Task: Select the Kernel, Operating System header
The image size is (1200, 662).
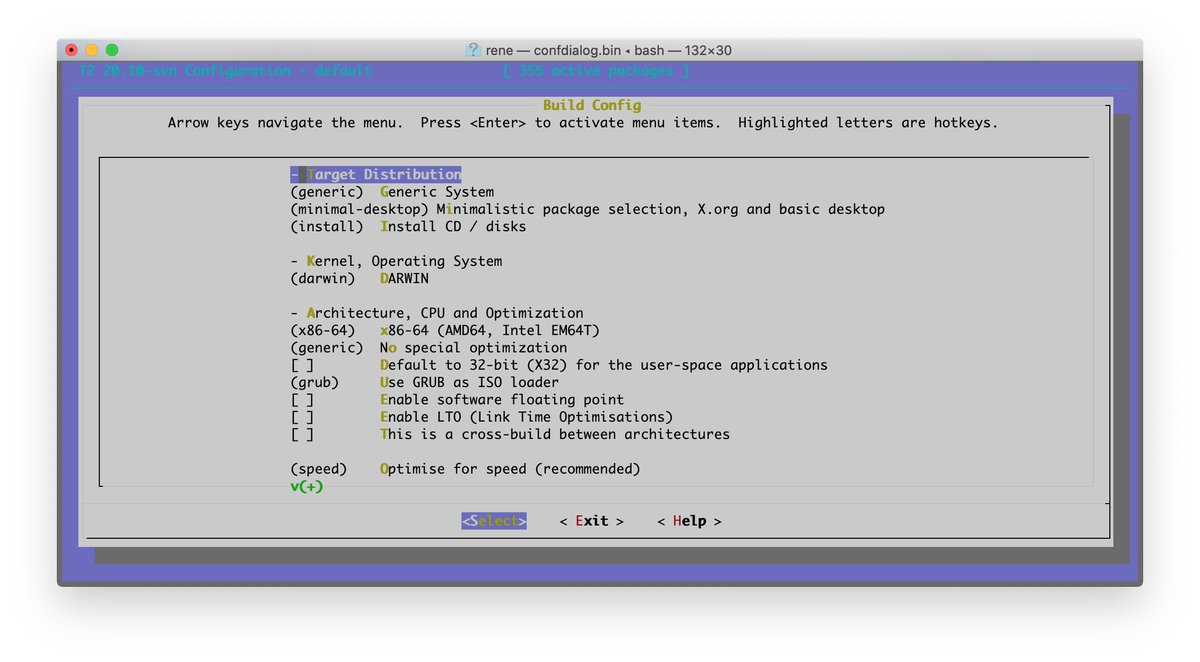Action: pyautogui.click(x=396, y=261)
